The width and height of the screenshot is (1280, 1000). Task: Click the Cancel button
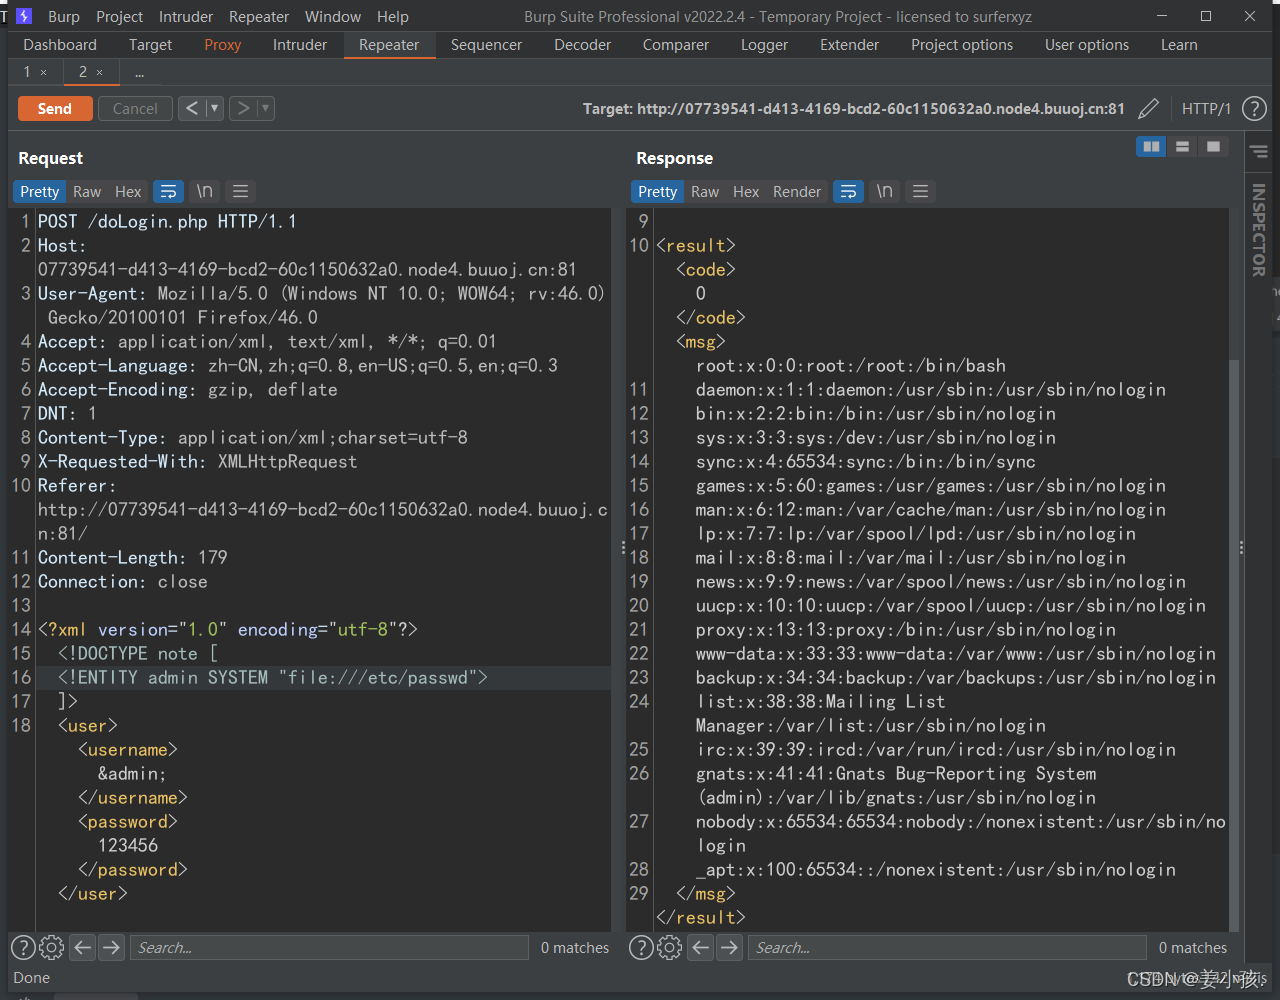click(x=135, y=109)
